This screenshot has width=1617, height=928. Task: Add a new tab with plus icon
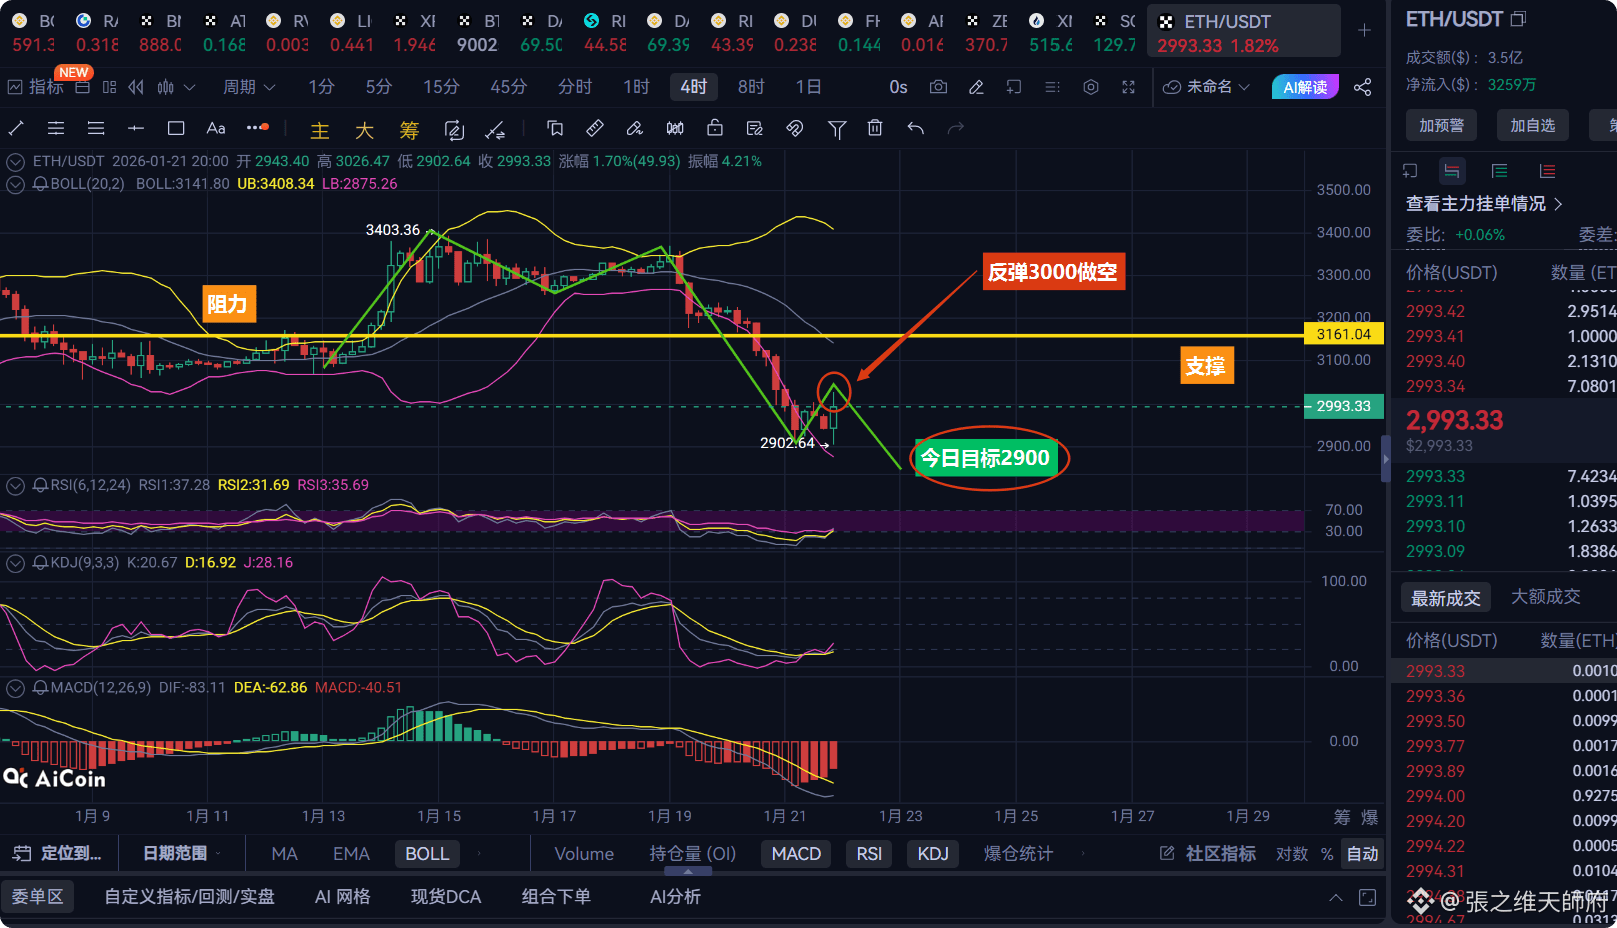tap(1364, 30)
